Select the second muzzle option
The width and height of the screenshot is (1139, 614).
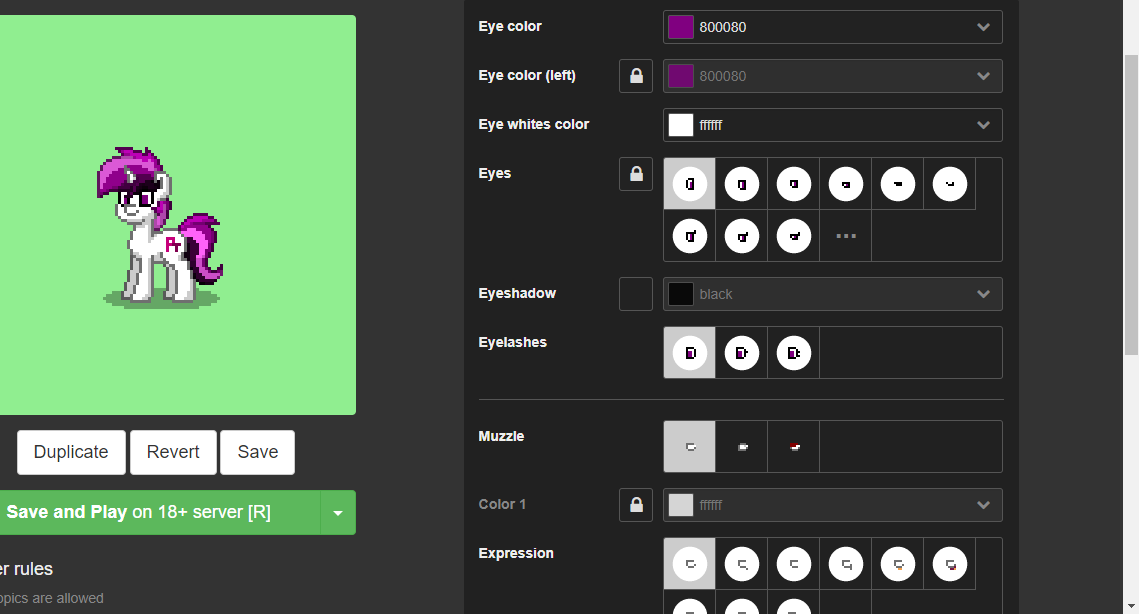[x=742, y=447]
